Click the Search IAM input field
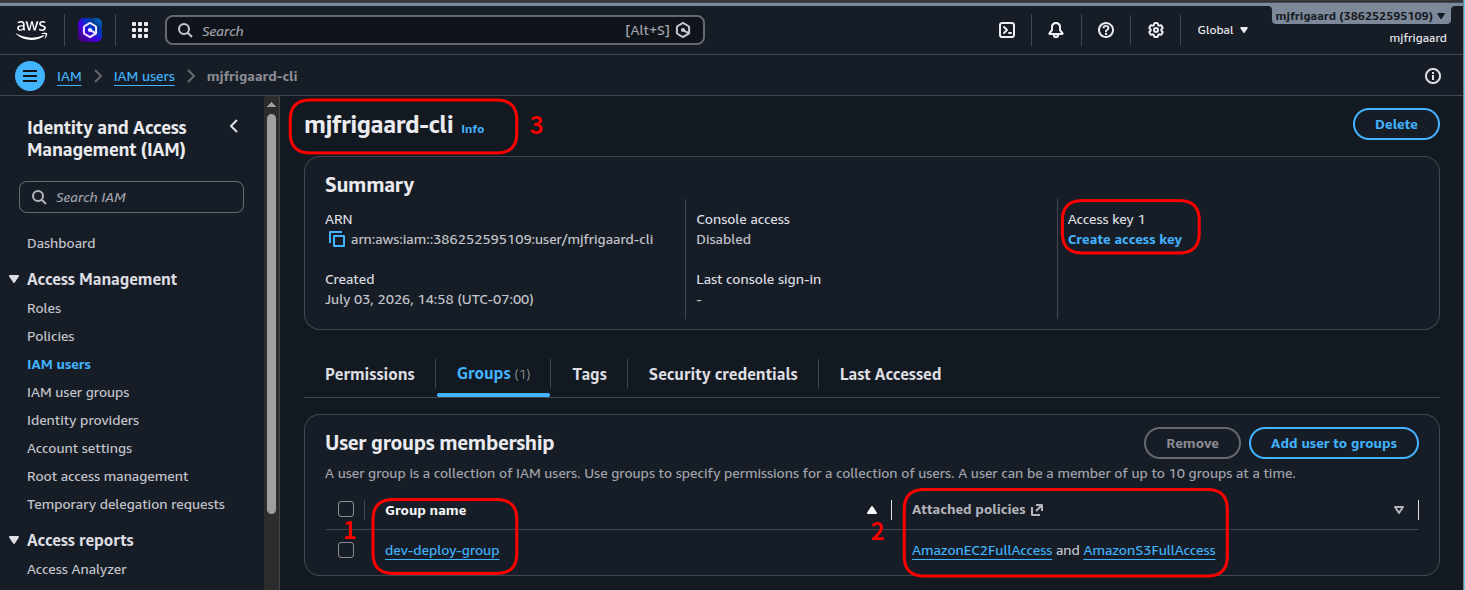Viewport: 1465px width, 590px height. pyautogui.click(x=131, y=197)
